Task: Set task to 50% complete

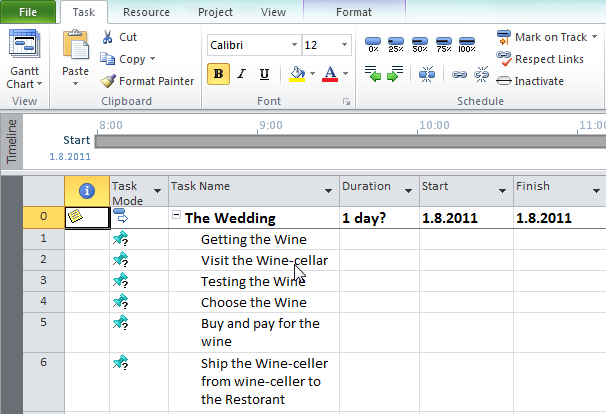Action: (x=419, y=45)
